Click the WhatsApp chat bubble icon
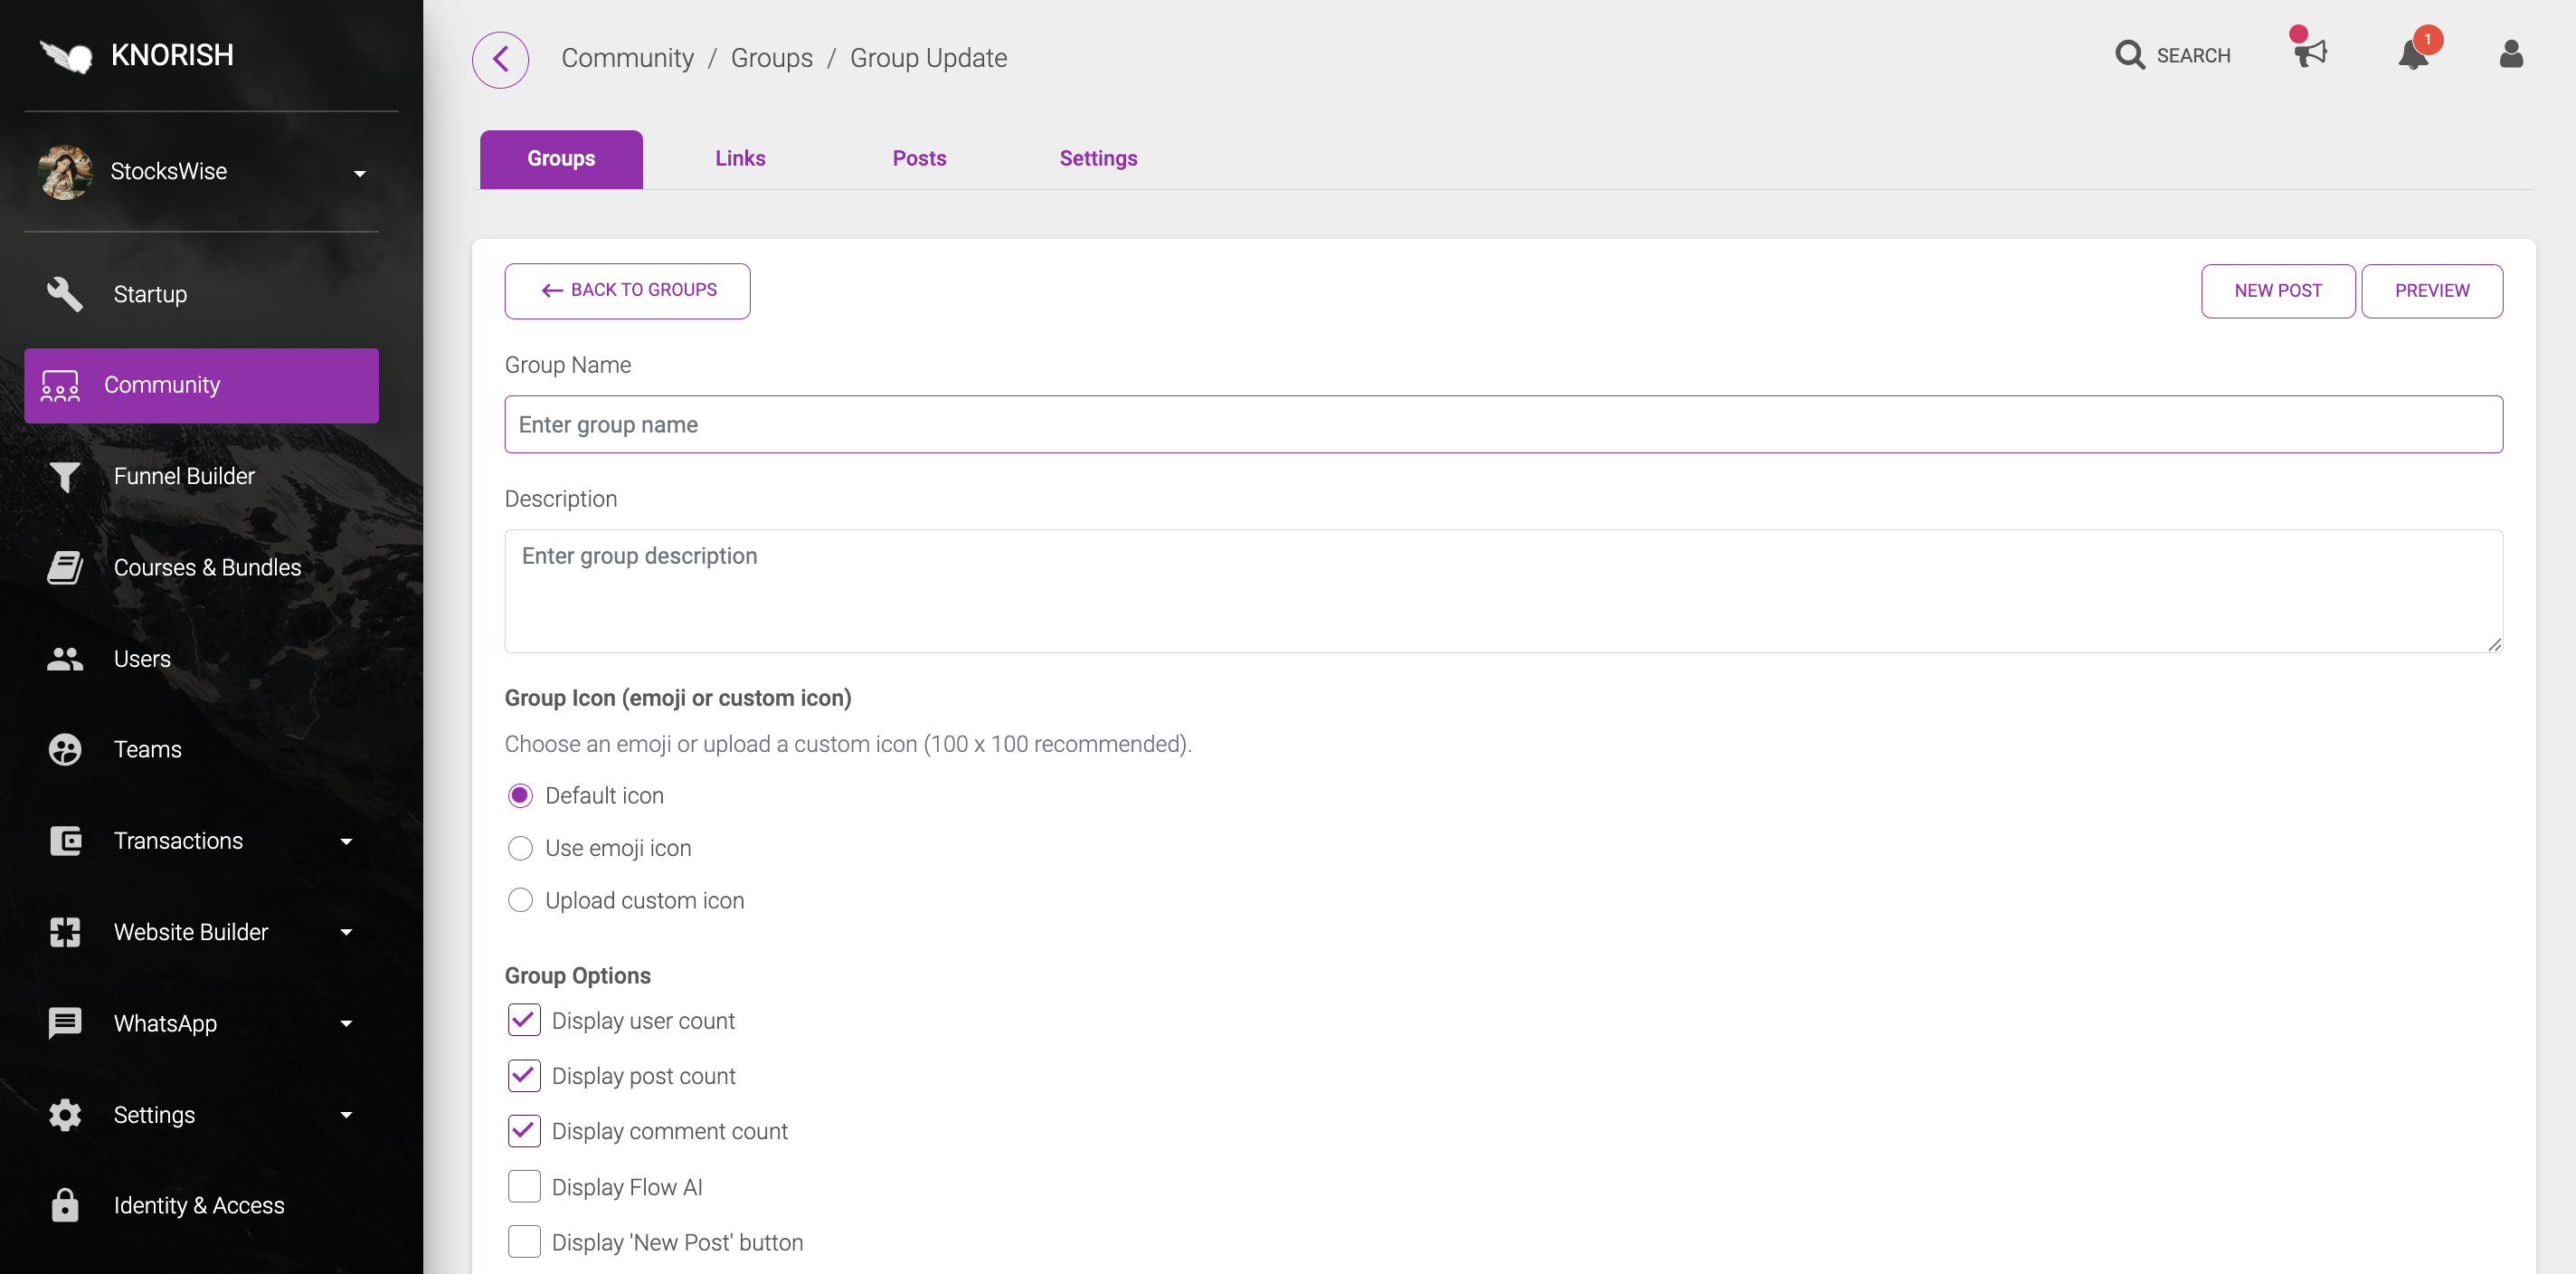 (65, 1024)
